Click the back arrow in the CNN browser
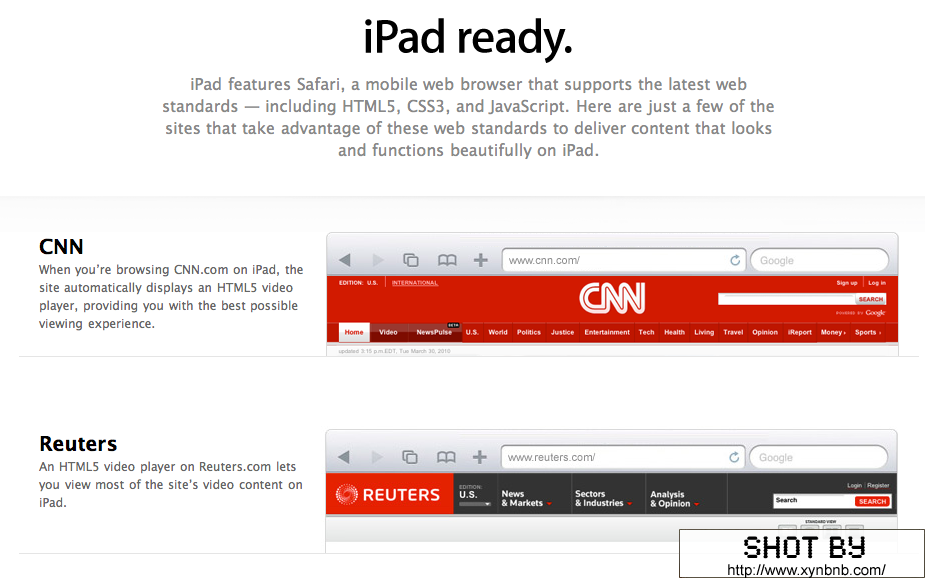This screenshot has width=925, height=578. point(345,260)
